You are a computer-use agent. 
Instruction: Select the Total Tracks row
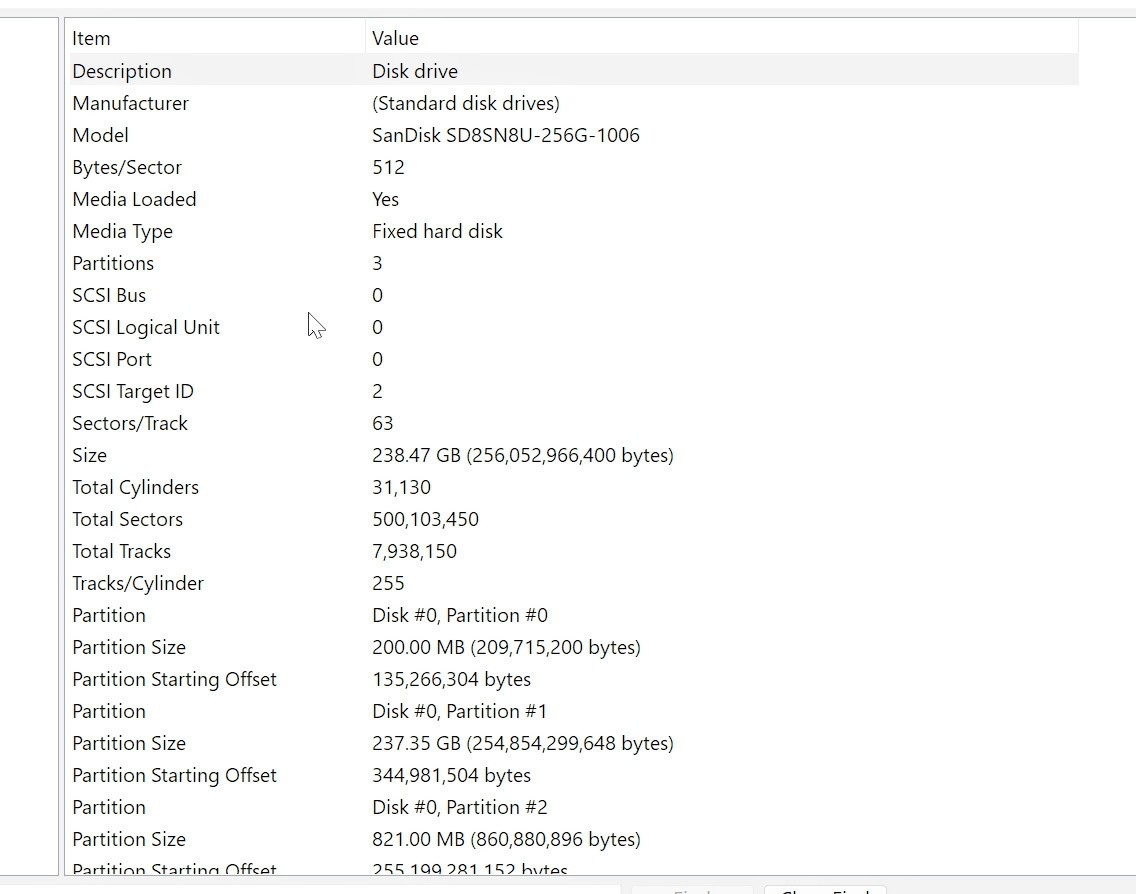[575, 551]
